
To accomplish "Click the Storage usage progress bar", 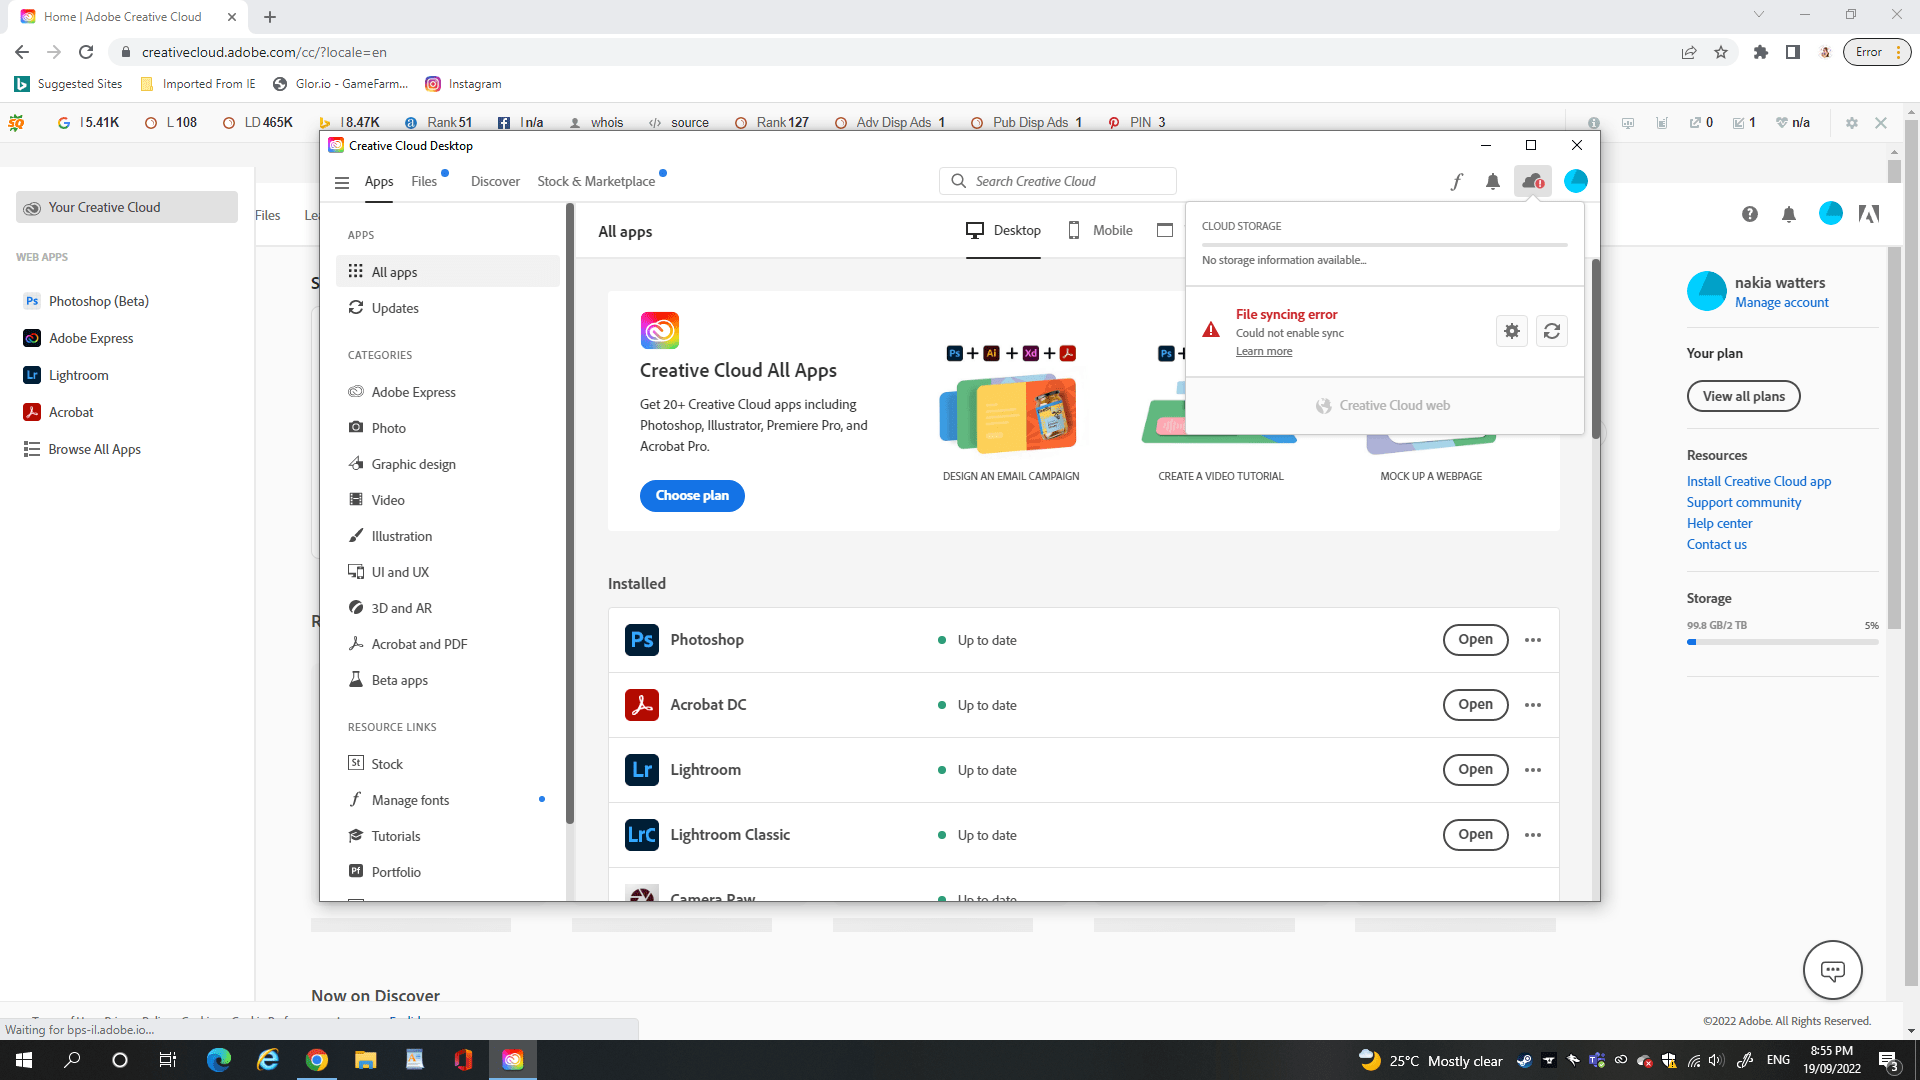I will tap(1782, 642).
